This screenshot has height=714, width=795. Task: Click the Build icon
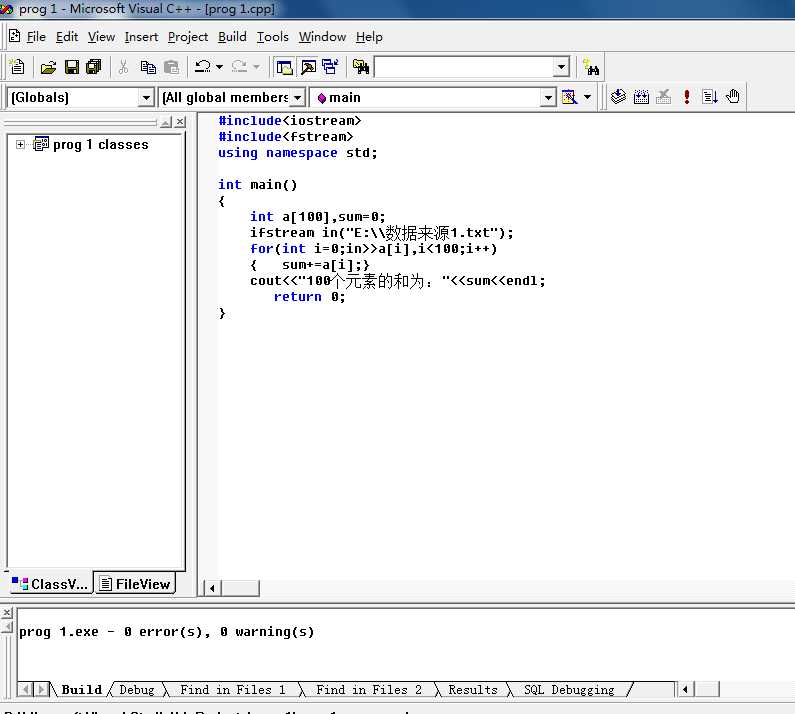click(641, 96)
